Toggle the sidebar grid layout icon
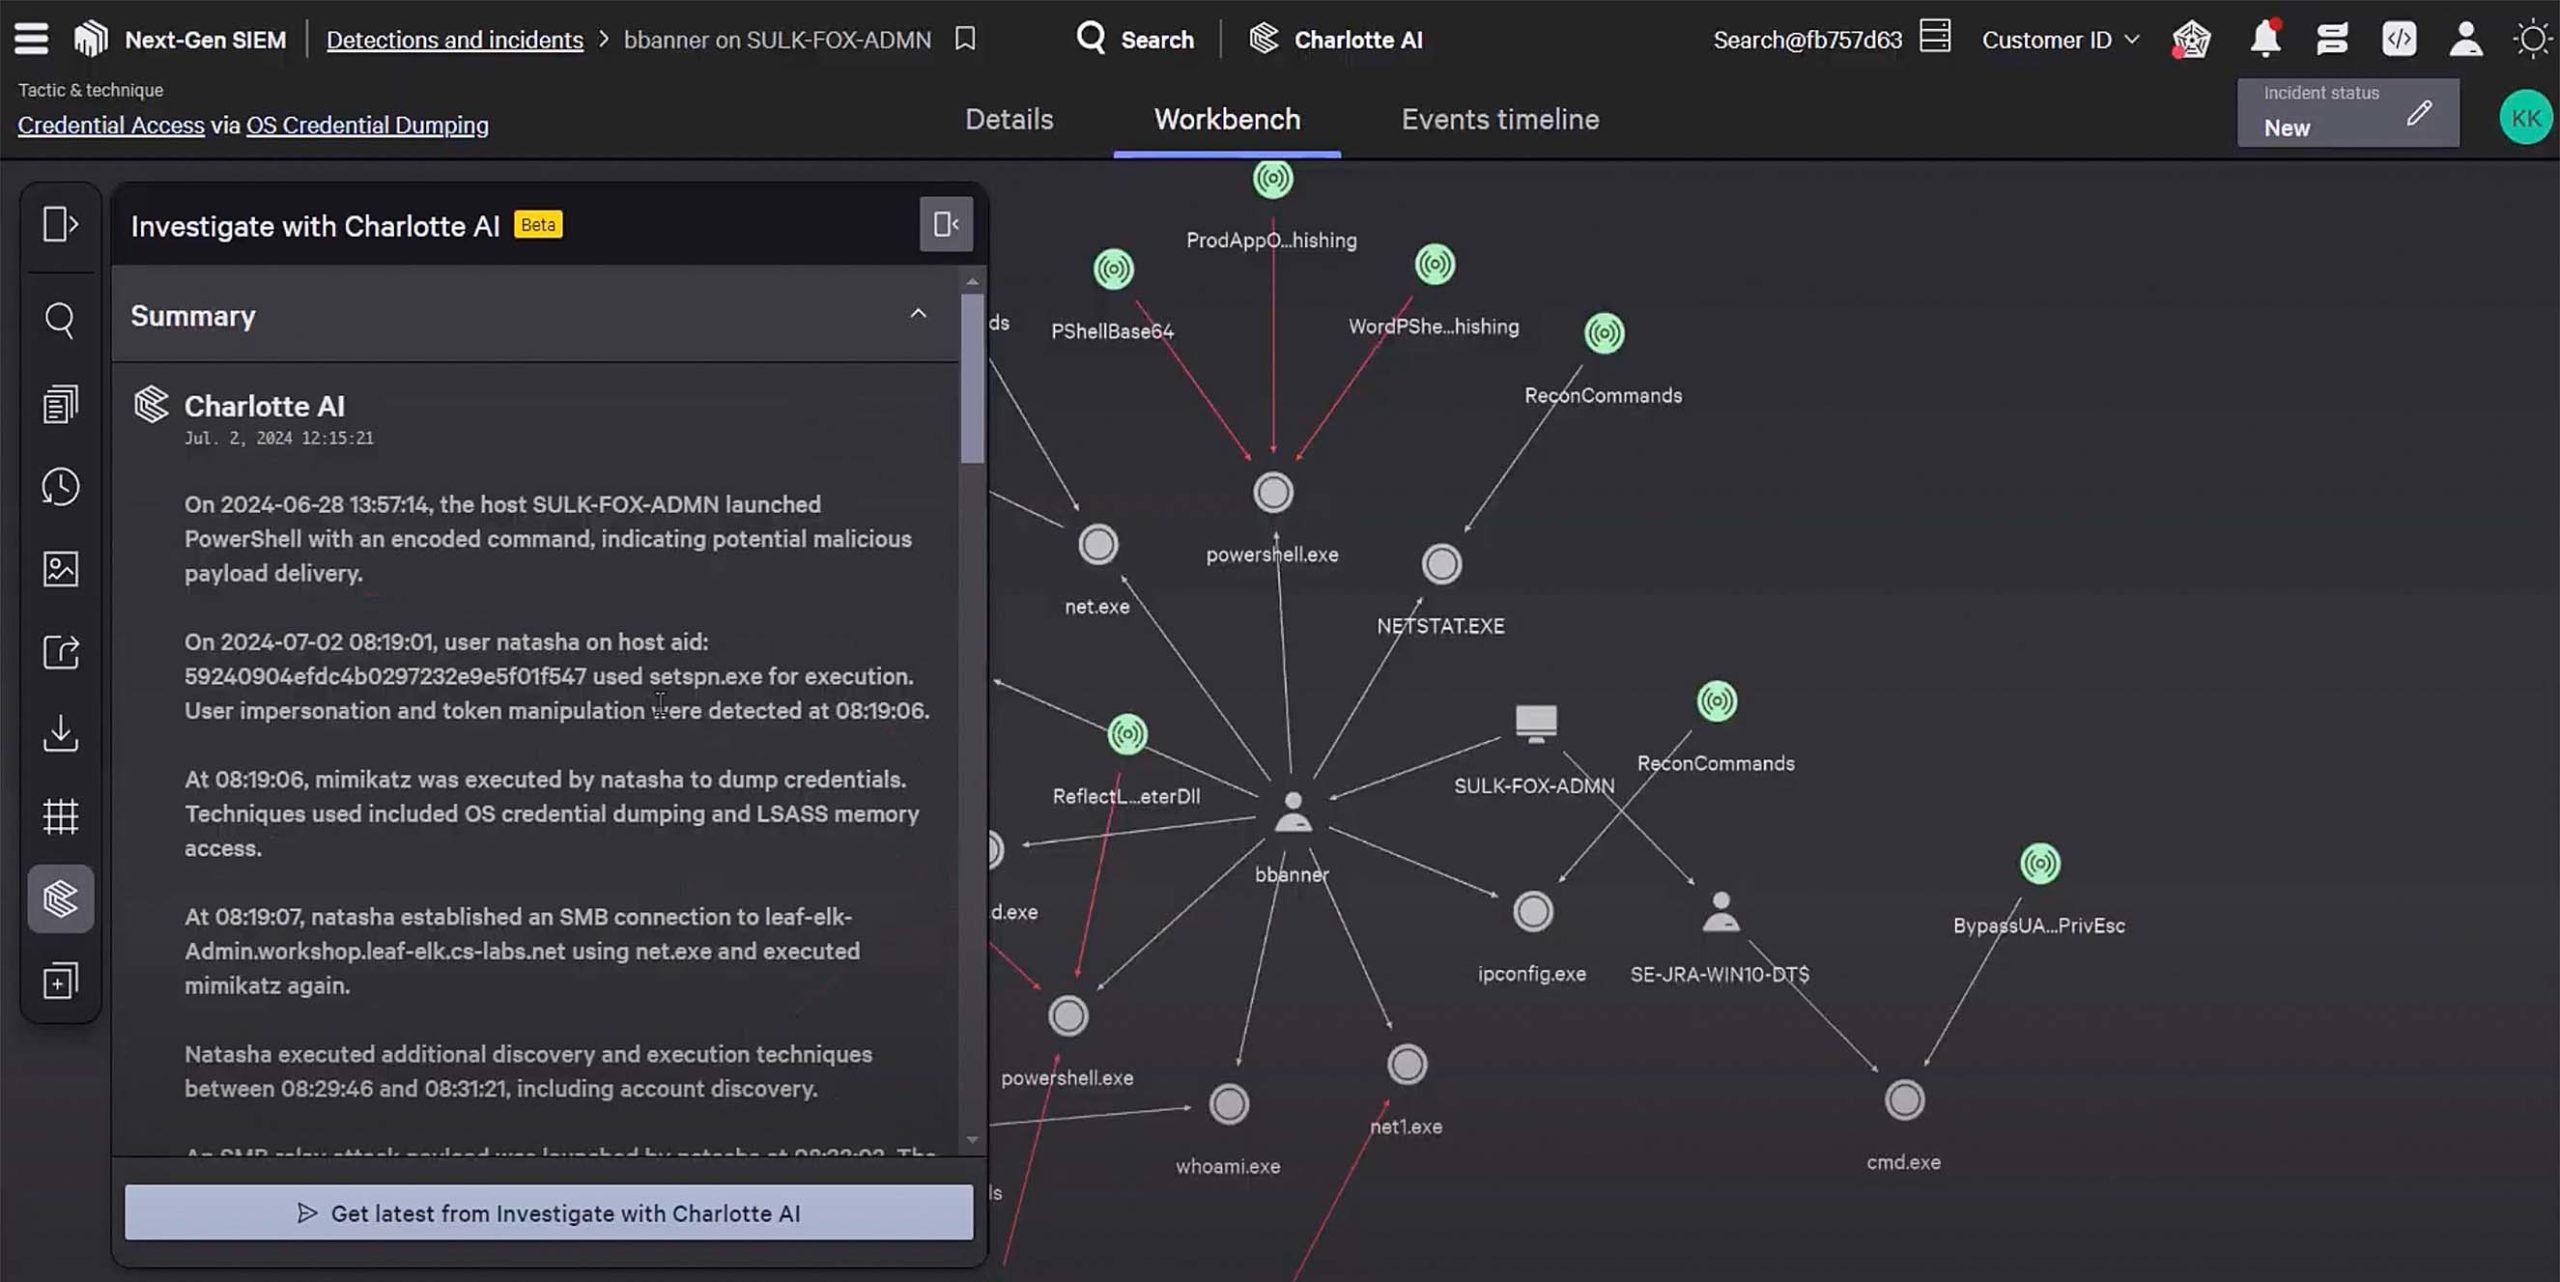Screen dimensions: 2560x1282 60,816
